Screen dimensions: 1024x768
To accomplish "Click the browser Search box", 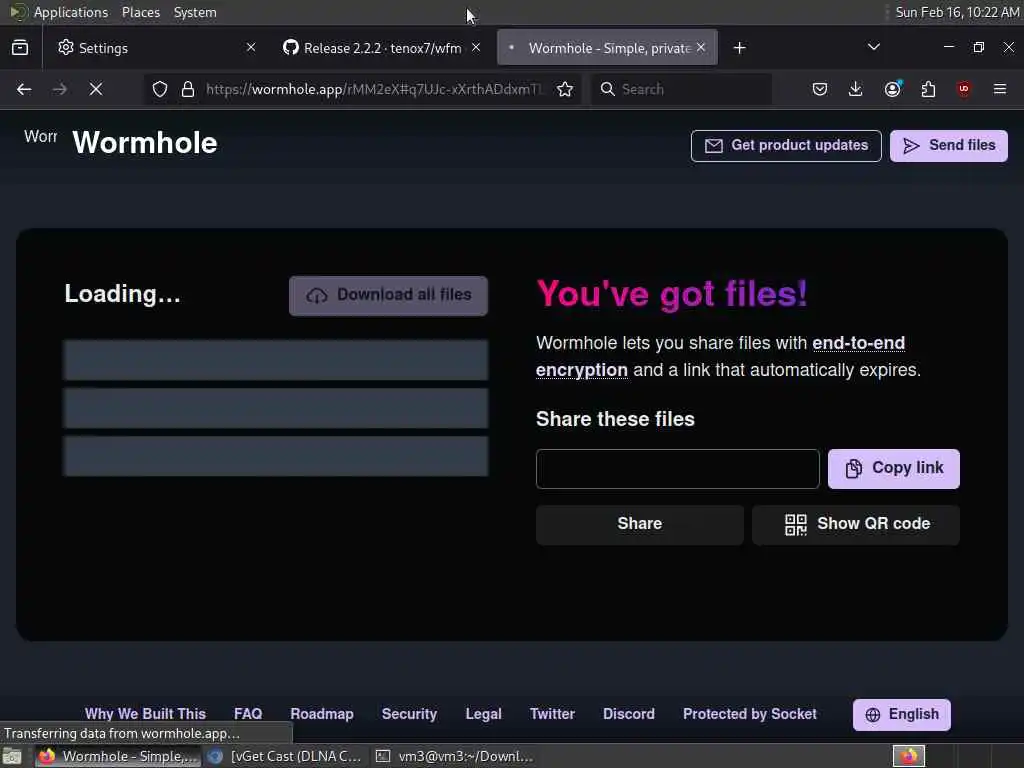I will [681, 89].
